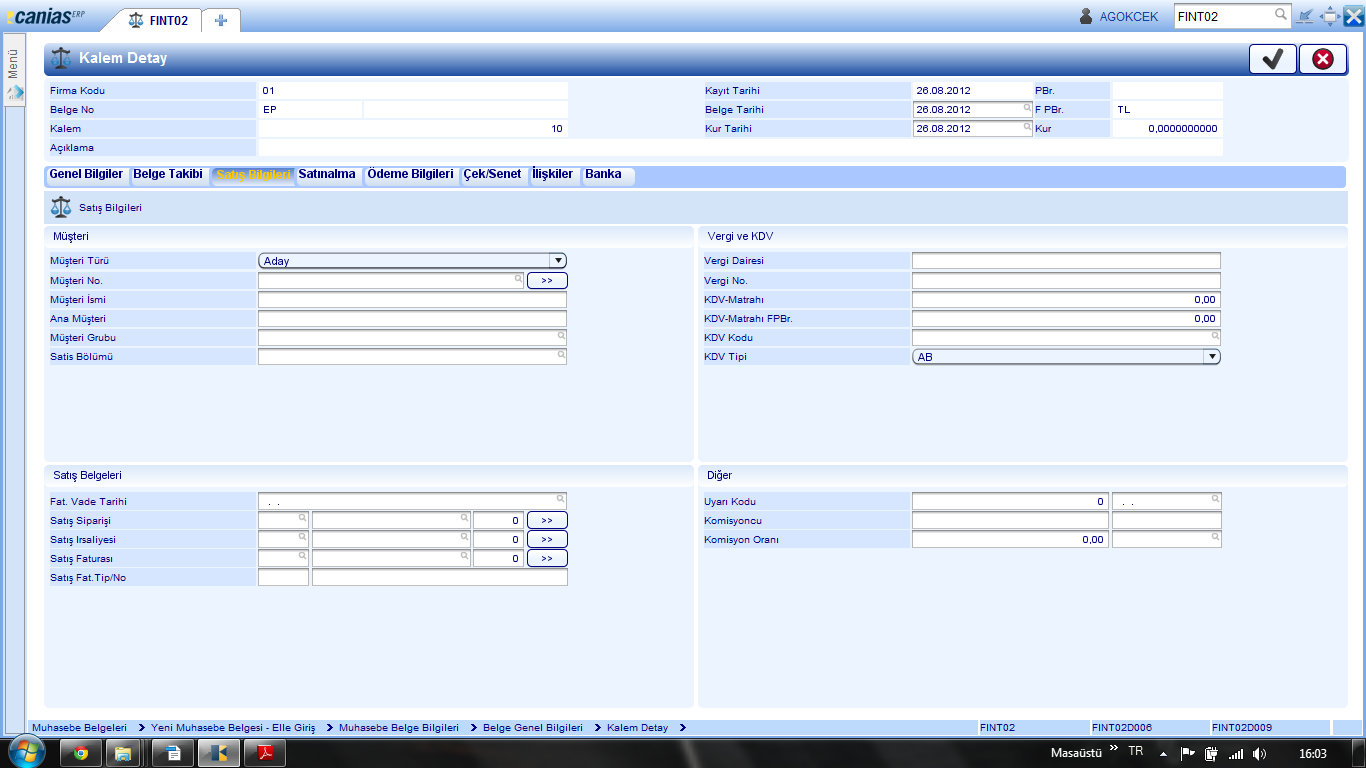
Task: Go to Yeni Muhasebe Belgesi - Elle Giriş breadcrumb
Action: pos(233,728)
